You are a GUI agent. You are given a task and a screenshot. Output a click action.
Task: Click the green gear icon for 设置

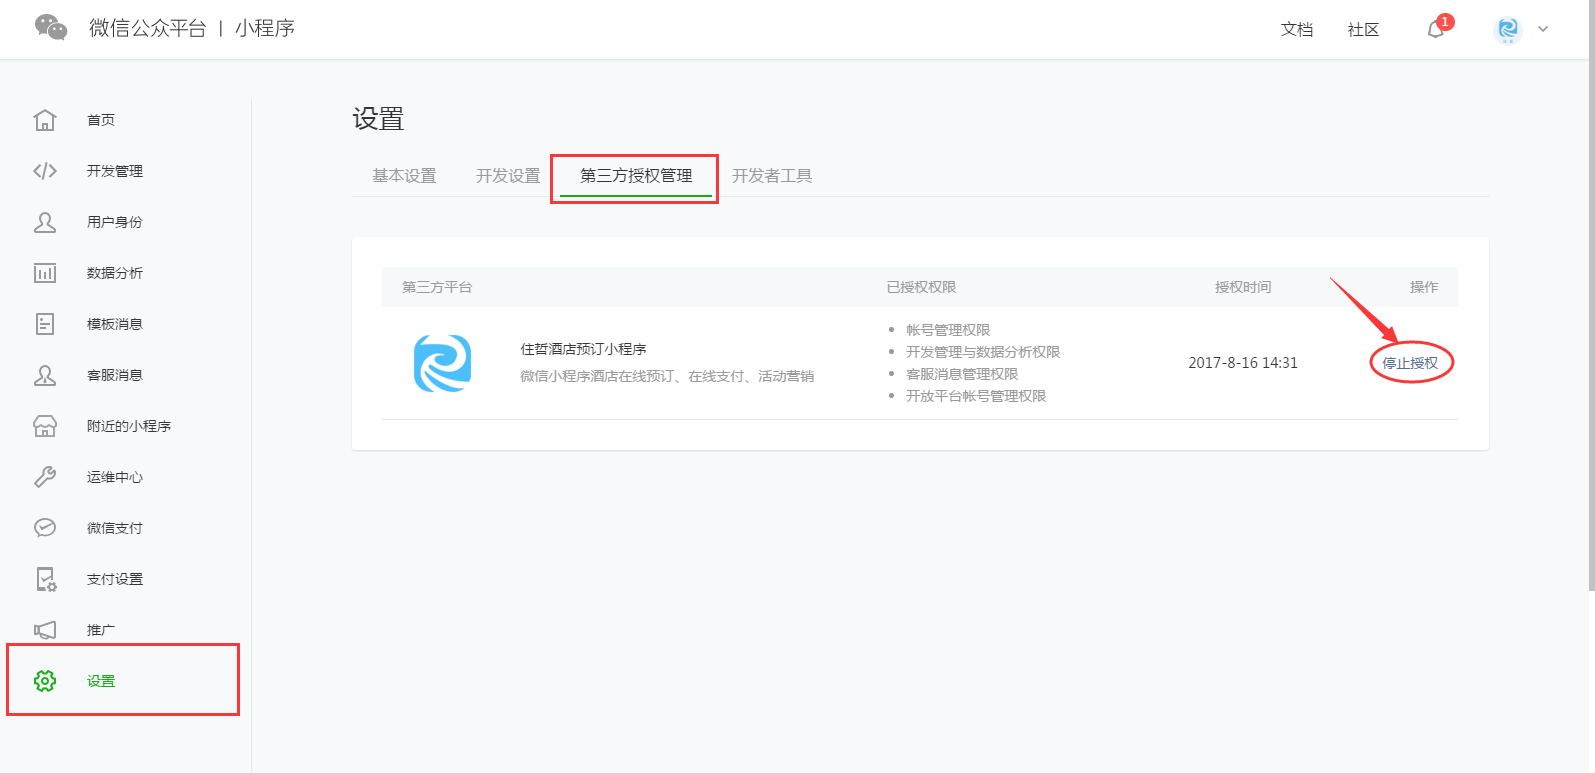(45, 681)
